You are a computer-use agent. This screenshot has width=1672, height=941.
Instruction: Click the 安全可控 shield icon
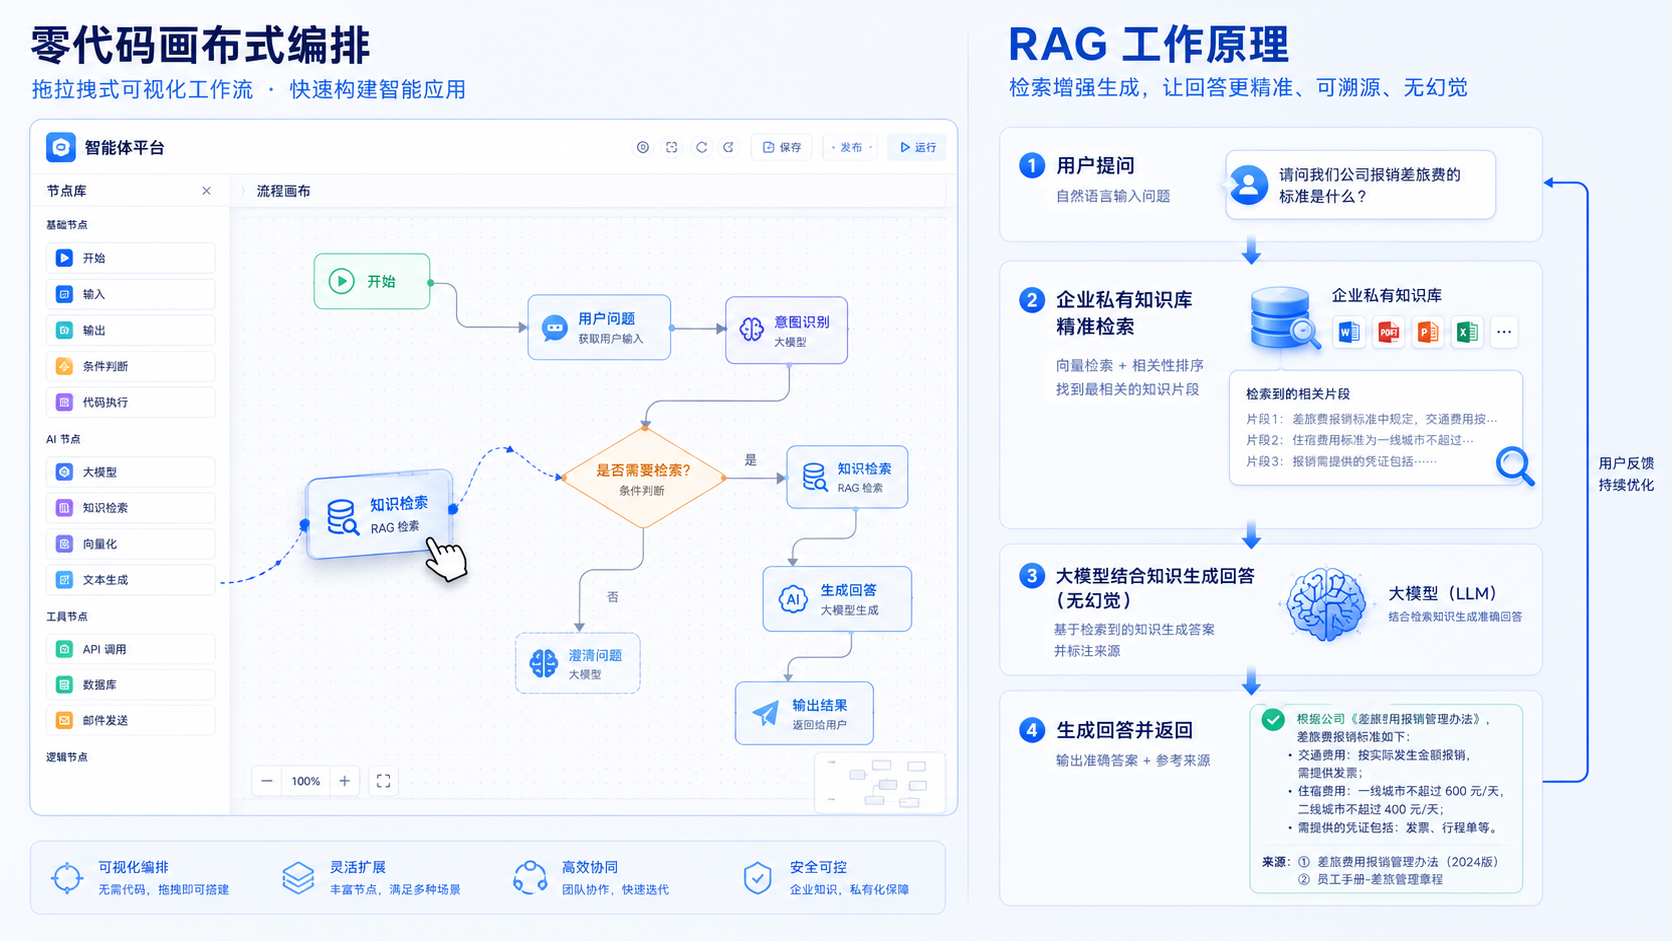(x=758, y=878)
